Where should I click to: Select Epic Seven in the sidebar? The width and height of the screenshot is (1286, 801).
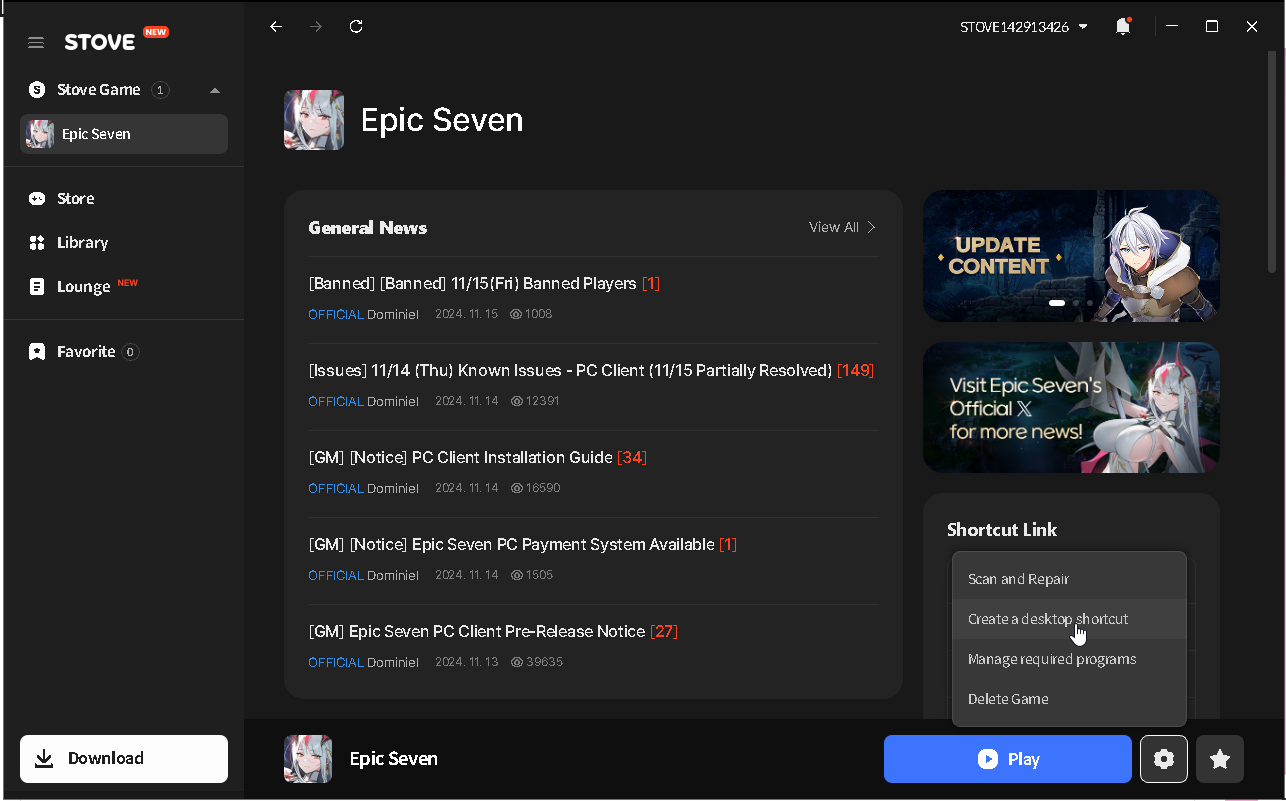tap(124, 134)
